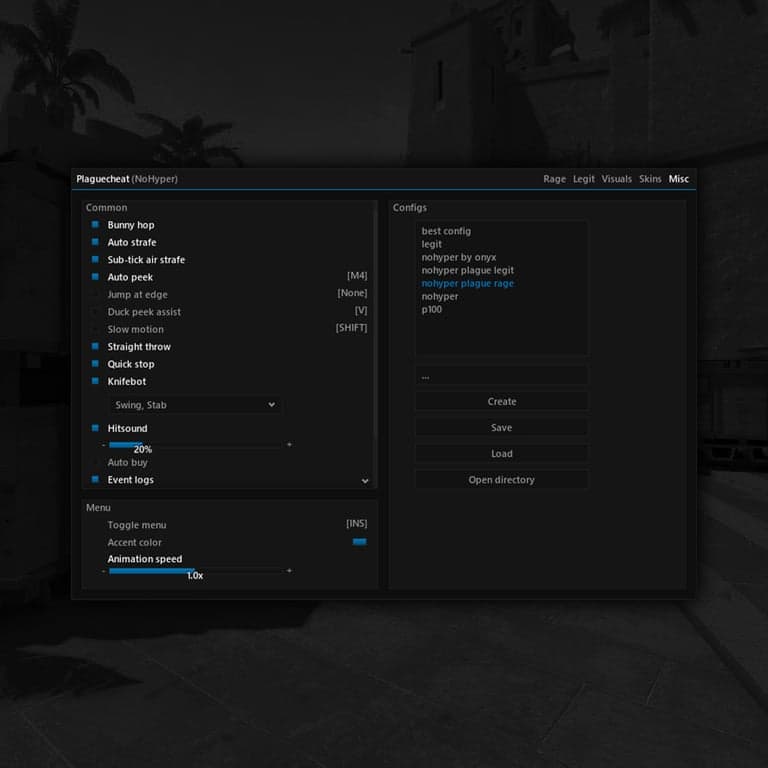768x768 pixels.
Task: Go to the Skins tab
Action: (650, 179)
